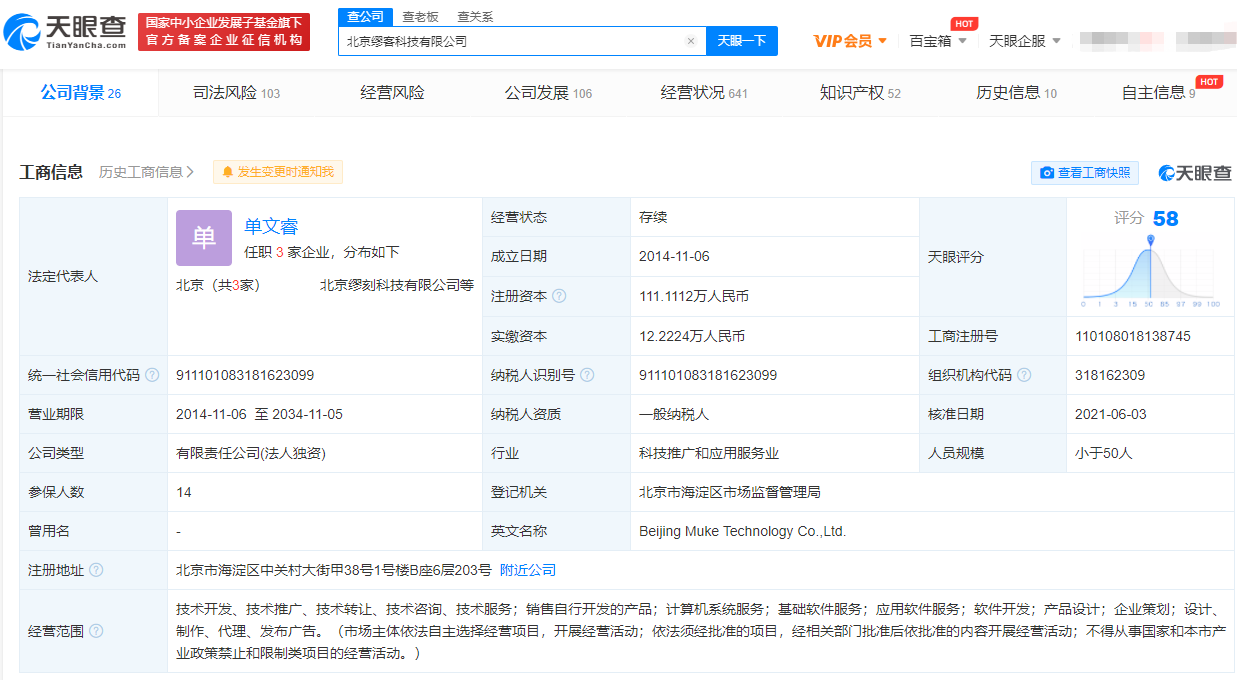This screenshot has height=680, width=1237.
Task: Select the 存续 business status value
Action: [x=653, y=217]
